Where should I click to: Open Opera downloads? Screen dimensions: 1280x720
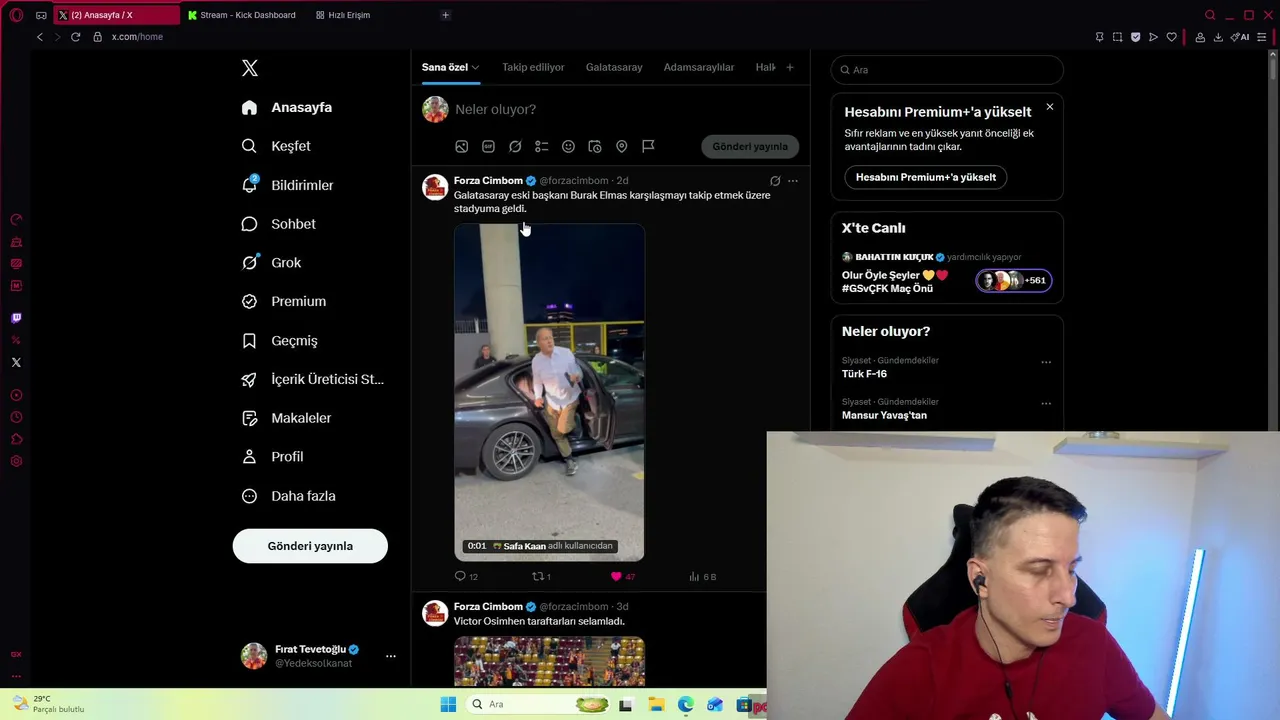pyautogui.click(x=1218, y=37)
